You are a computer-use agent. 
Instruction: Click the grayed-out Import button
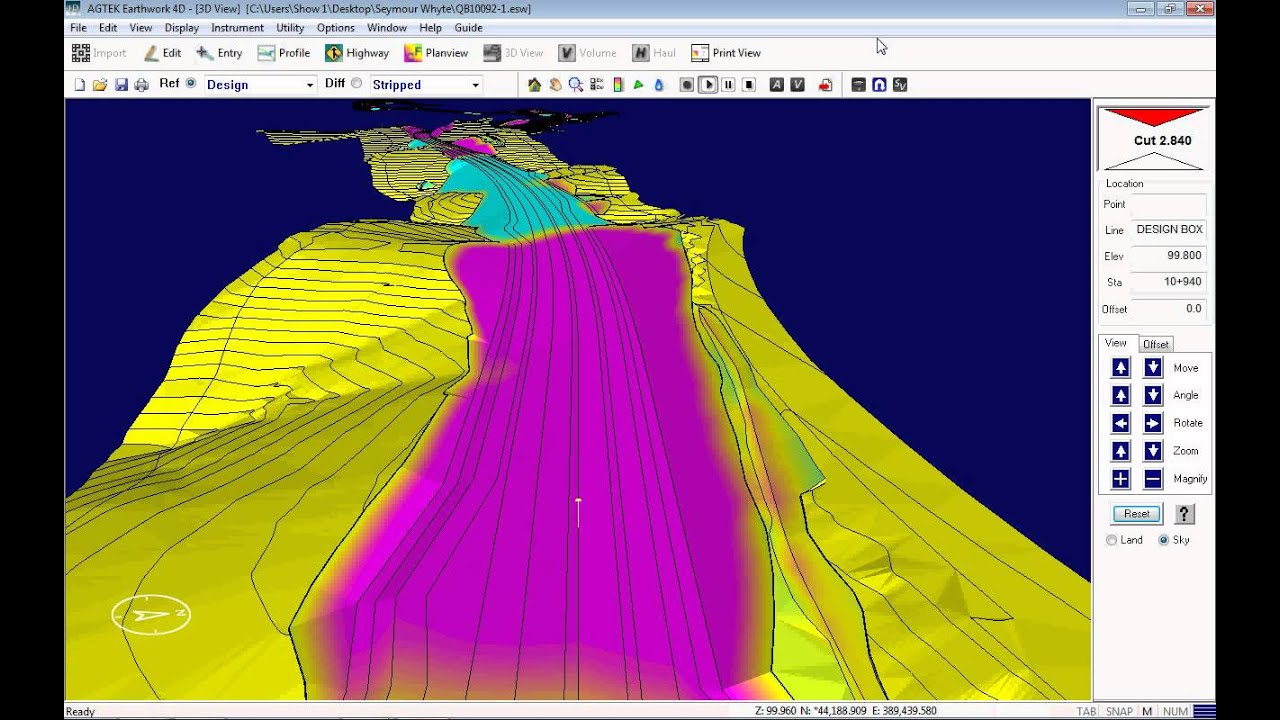99,53
